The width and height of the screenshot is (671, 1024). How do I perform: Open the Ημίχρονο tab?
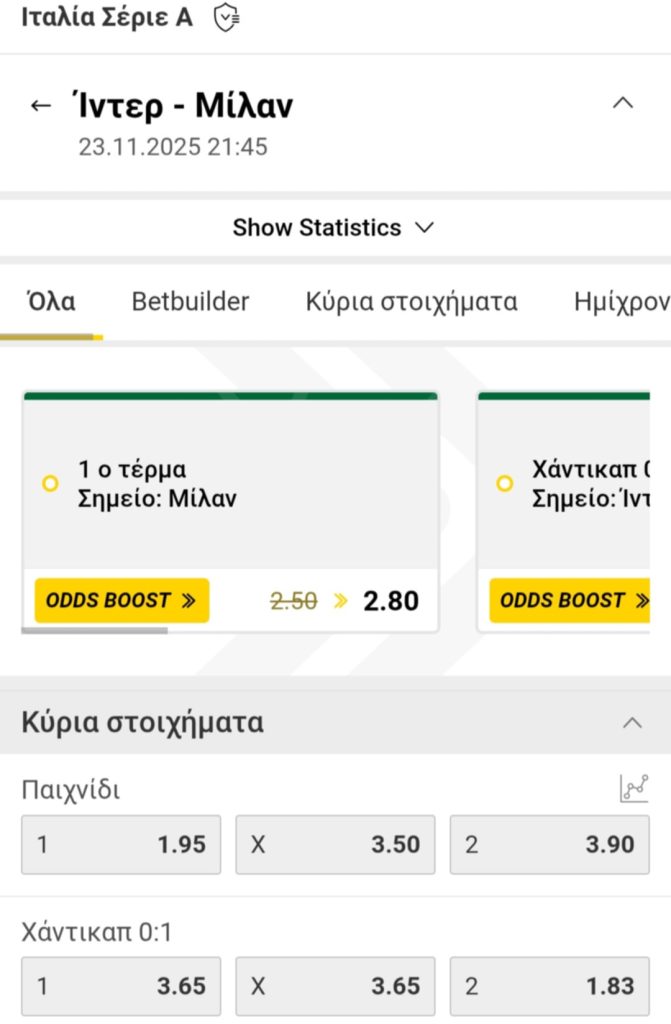click(622, 302)
